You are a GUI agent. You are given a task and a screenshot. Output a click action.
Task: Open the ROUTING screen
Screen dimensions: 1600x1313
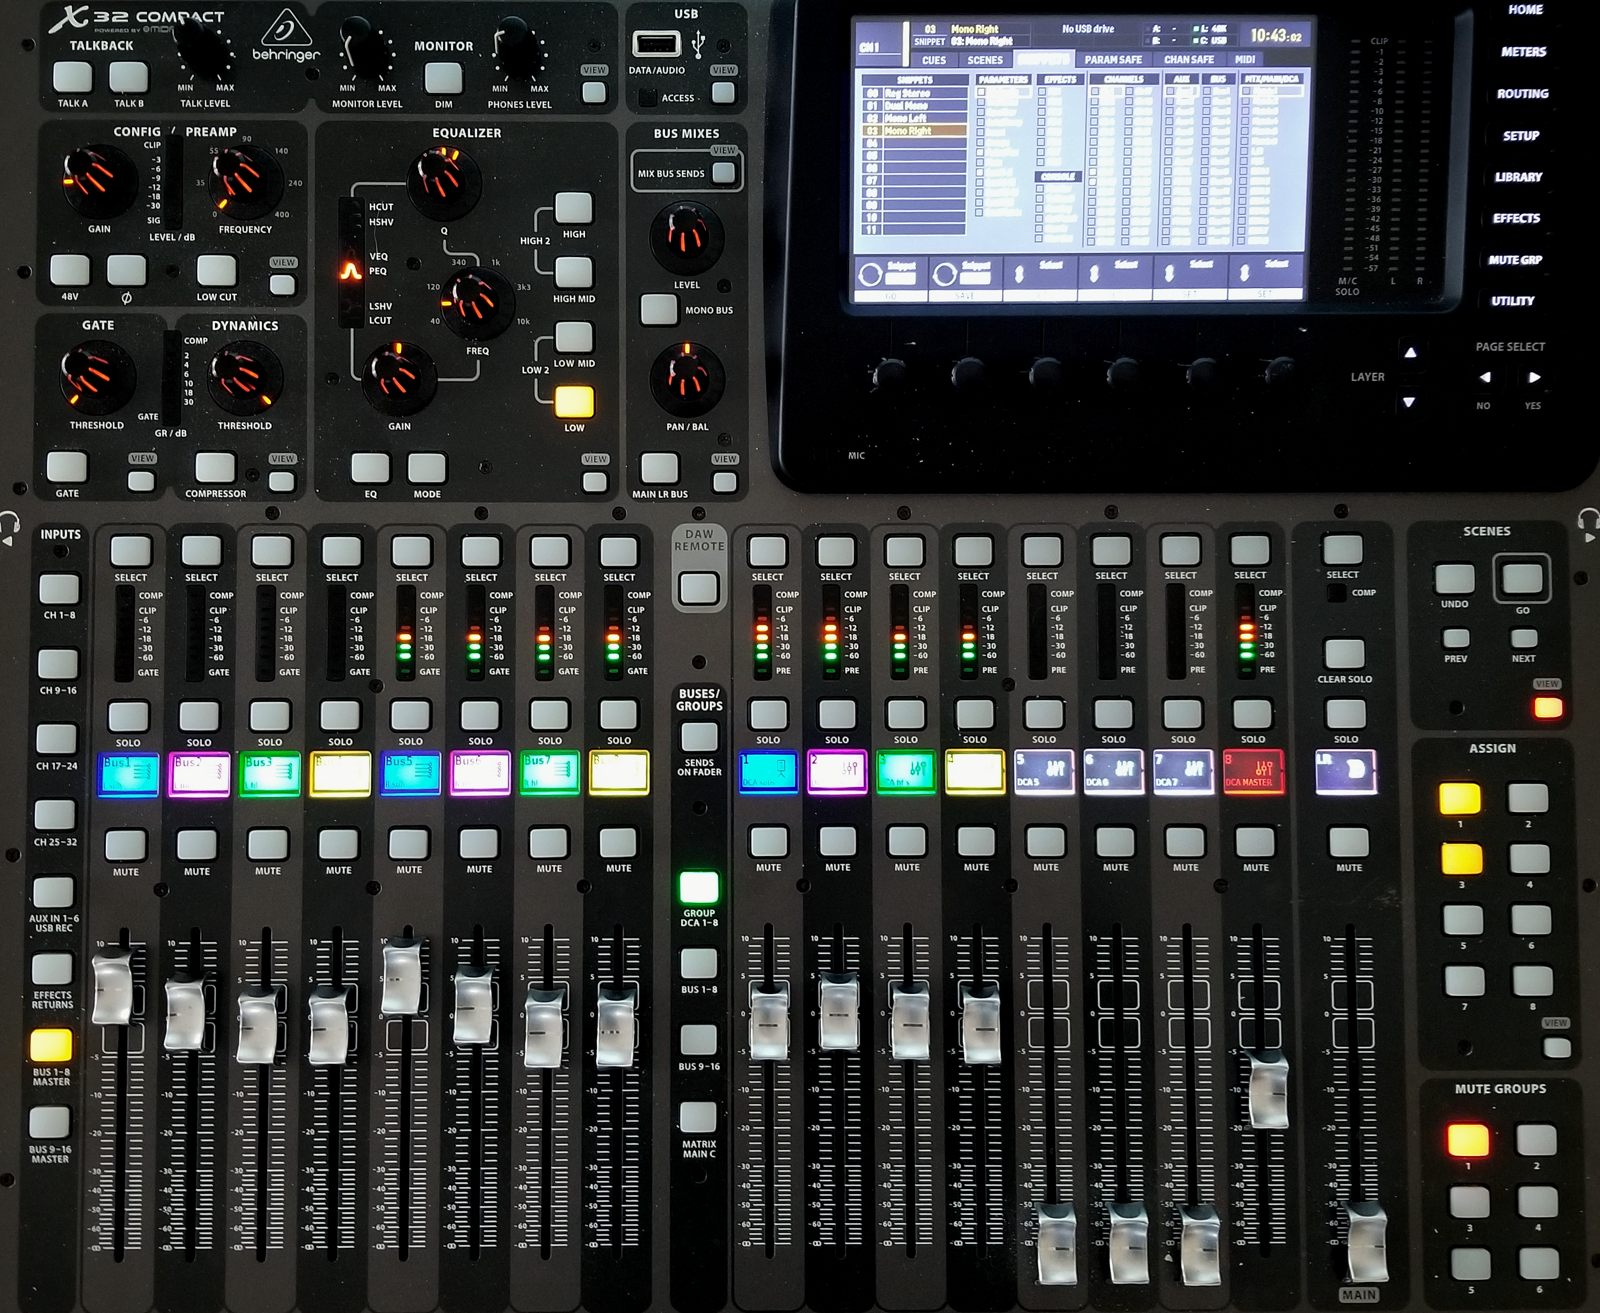pos(1522,94)
